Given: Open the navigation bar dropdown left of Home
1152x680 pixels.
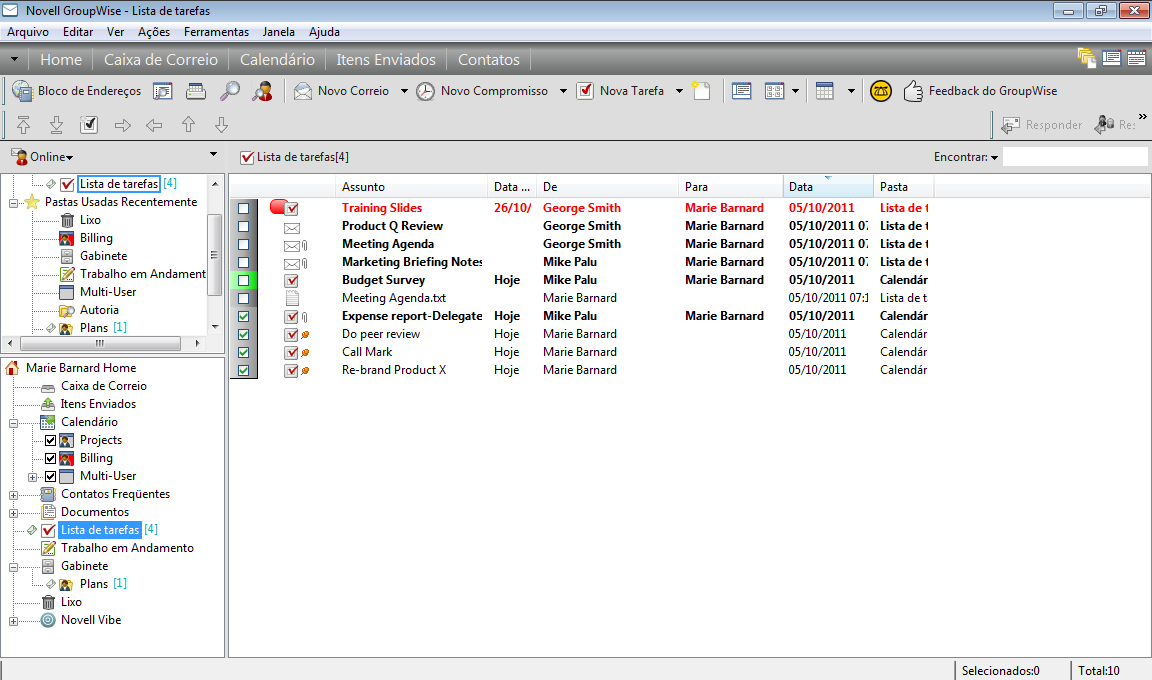Looking at the screenshot, I should [x=14, y=59].
